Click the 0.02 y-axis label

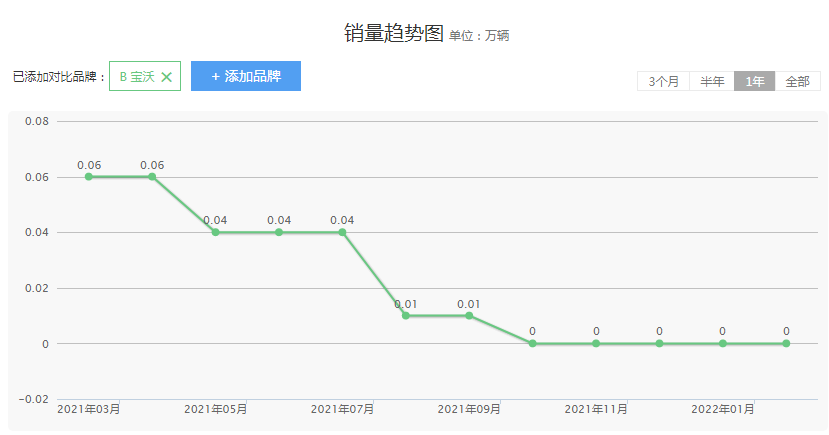(x=37, y=289)
